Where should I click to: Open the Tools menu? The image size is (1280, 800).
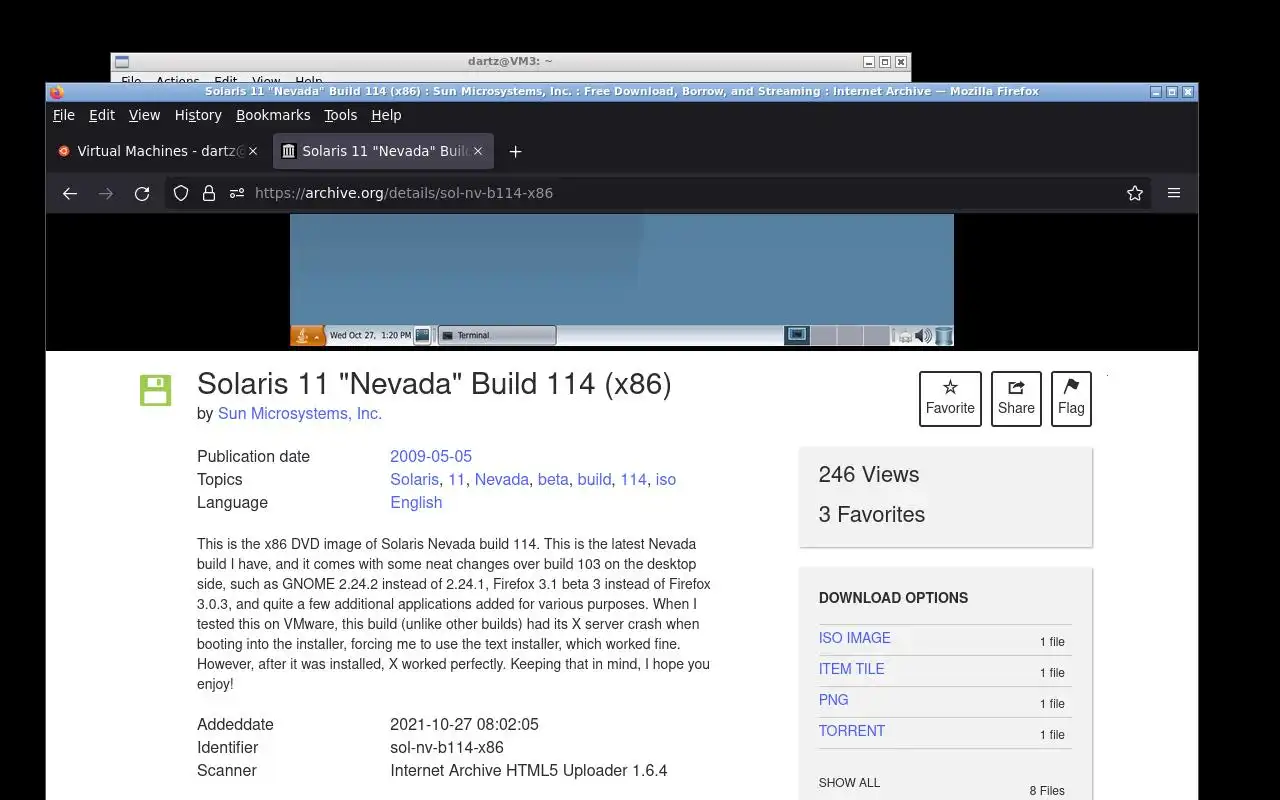(x=341, y=115)
